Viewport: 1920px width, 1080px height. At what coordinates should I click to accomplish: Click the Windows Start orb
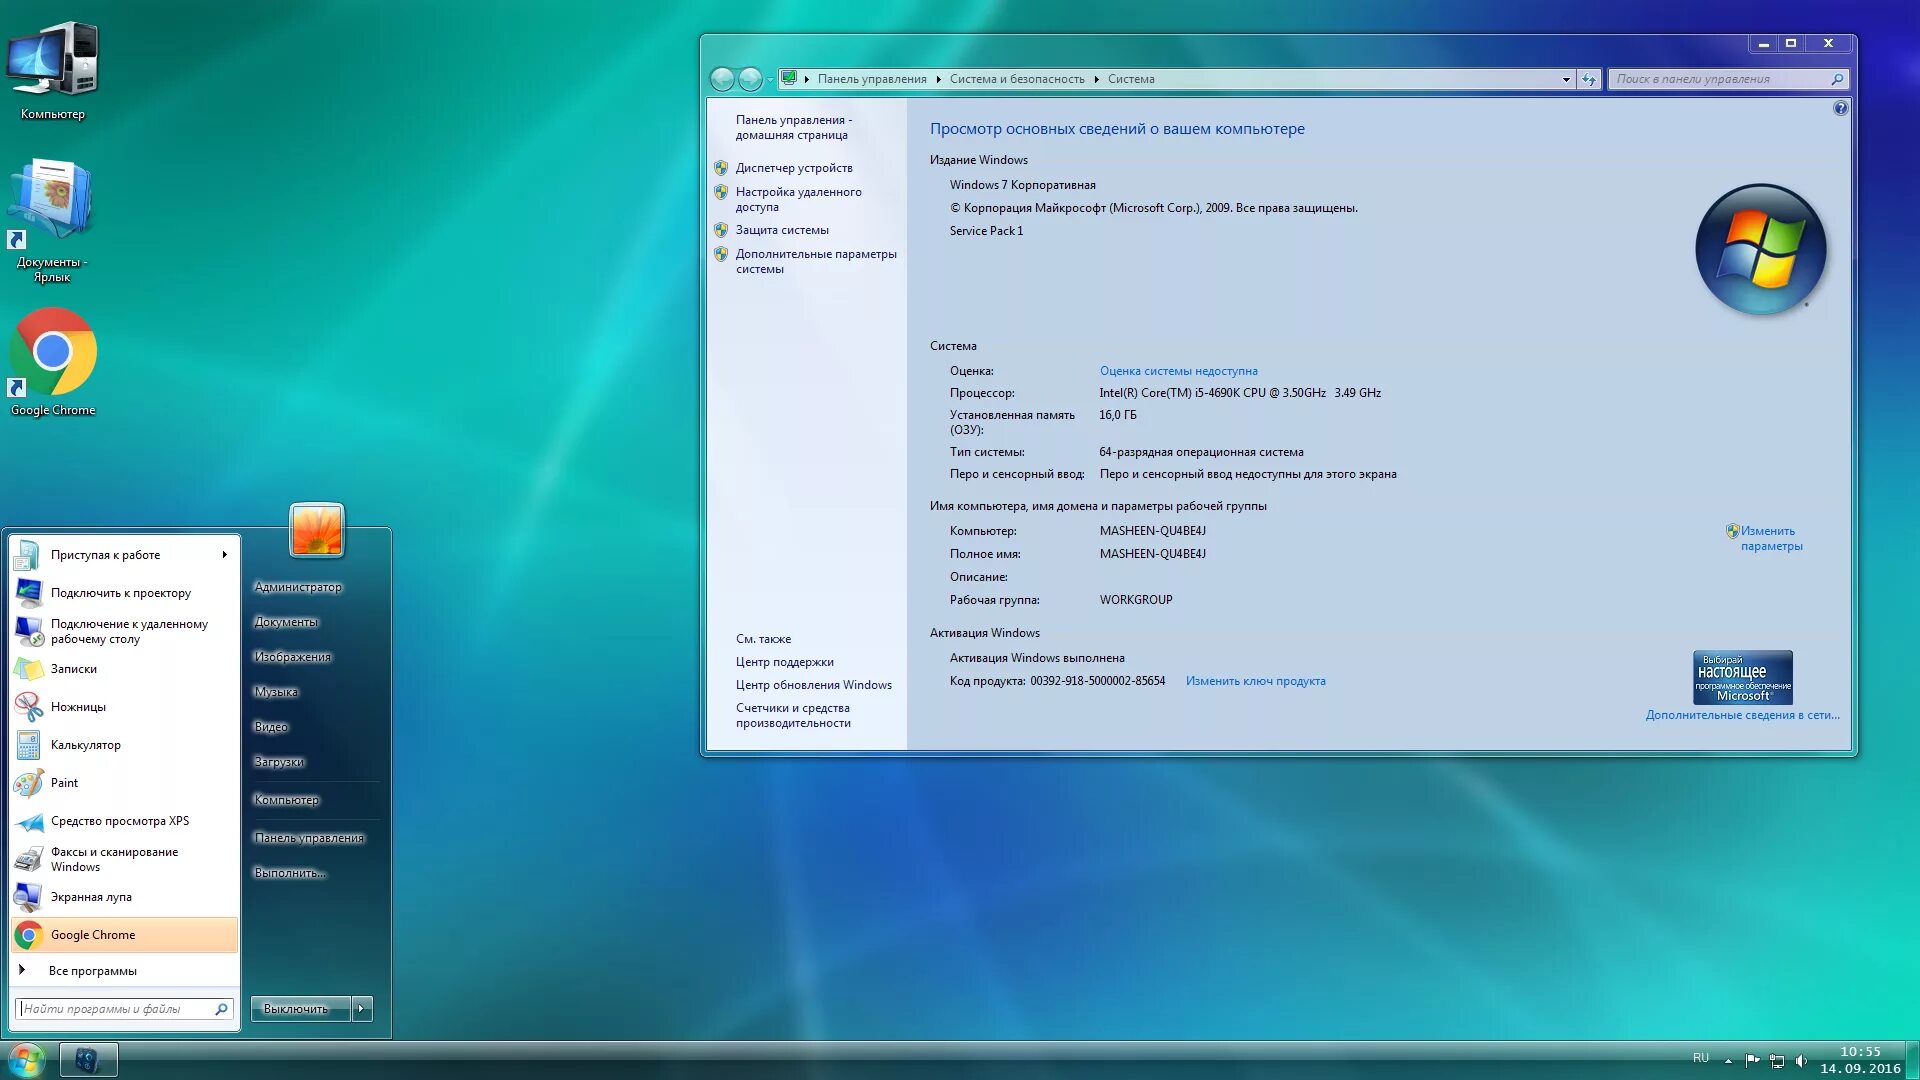pyautogui.click(x=27, y=1059)
